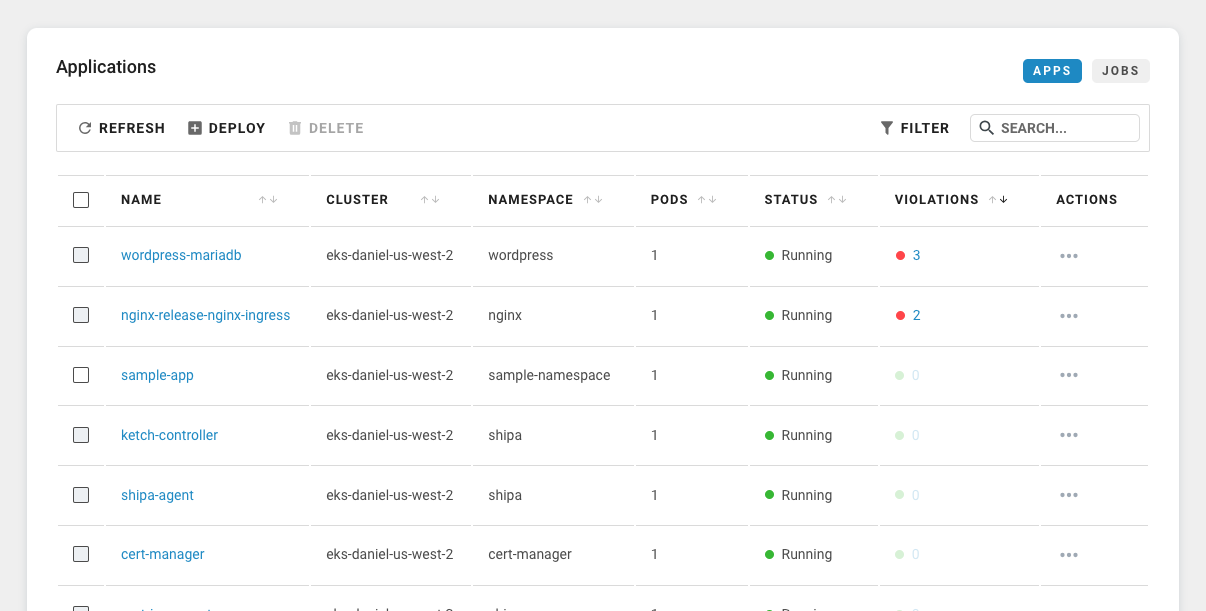The width and height of the screenshot is (1206, 611).
Task: Click the 0 violations count for shipa-agent
Action: [x=916, y=495]
